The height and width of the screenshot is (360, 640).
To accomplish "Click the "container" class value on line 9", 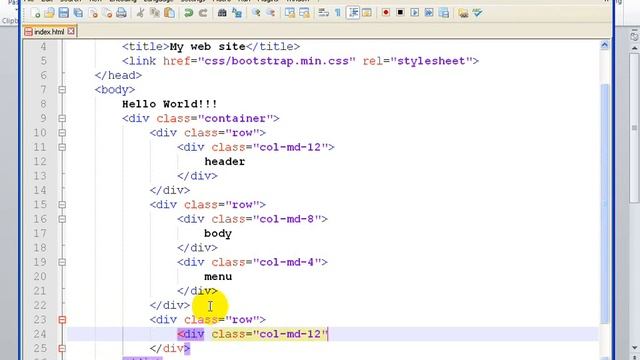I will [235, 118].
